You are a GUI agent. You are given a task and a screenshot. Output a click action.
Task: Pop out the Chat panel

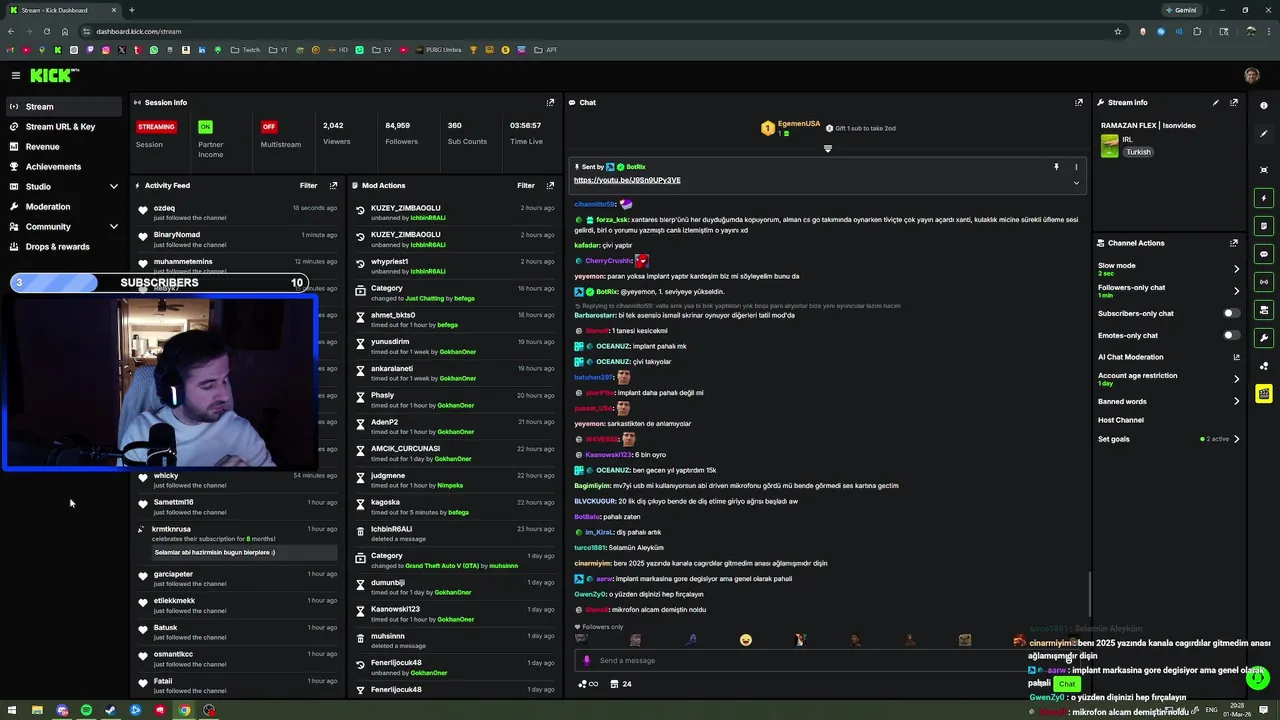(x=1078, y=102)
